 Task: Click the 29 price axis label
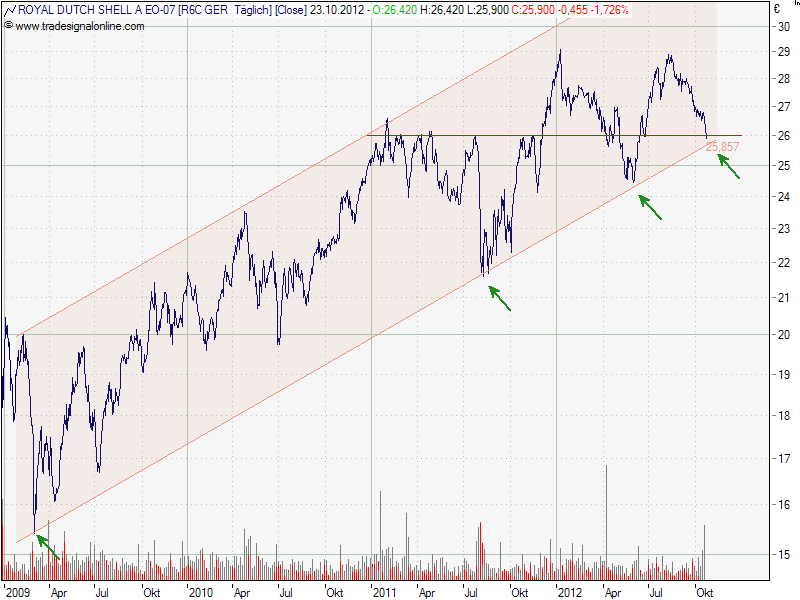(x=784, y=52)
